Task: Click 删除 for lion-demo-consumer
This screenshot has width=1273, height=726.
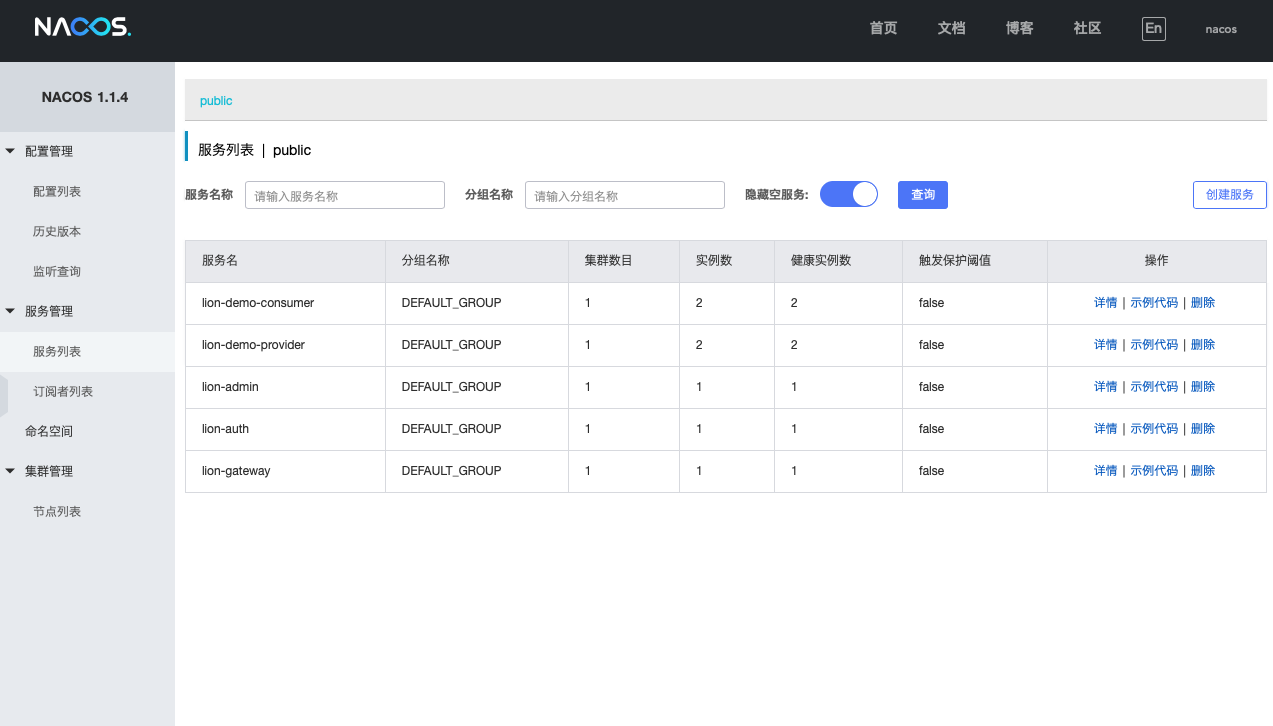Action: pos(1203,303)
